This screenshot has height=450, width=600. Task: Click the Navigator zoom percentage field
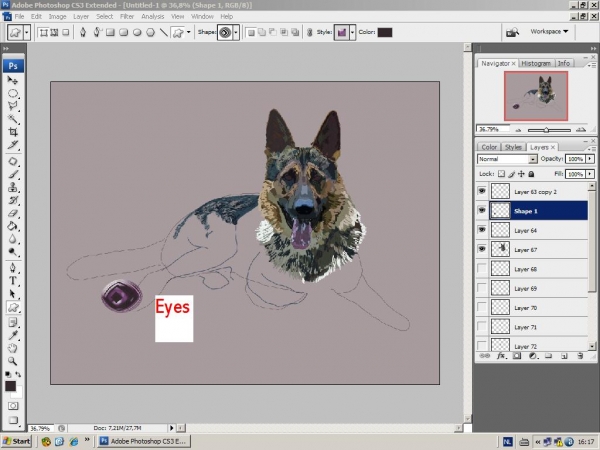coord(493,129)
